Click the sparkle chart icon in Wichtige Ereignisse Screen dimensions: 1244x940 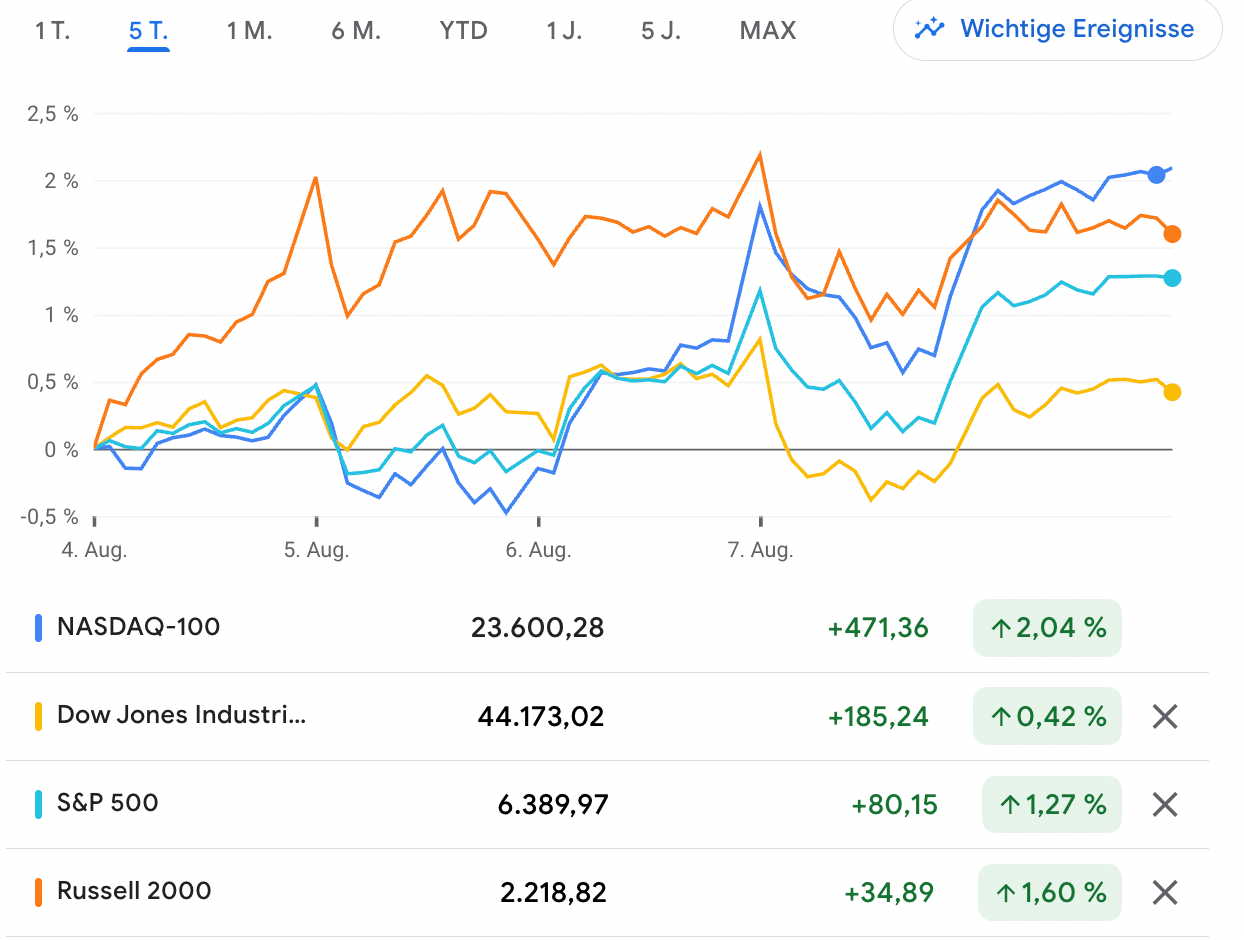click(x=929, y=29)
